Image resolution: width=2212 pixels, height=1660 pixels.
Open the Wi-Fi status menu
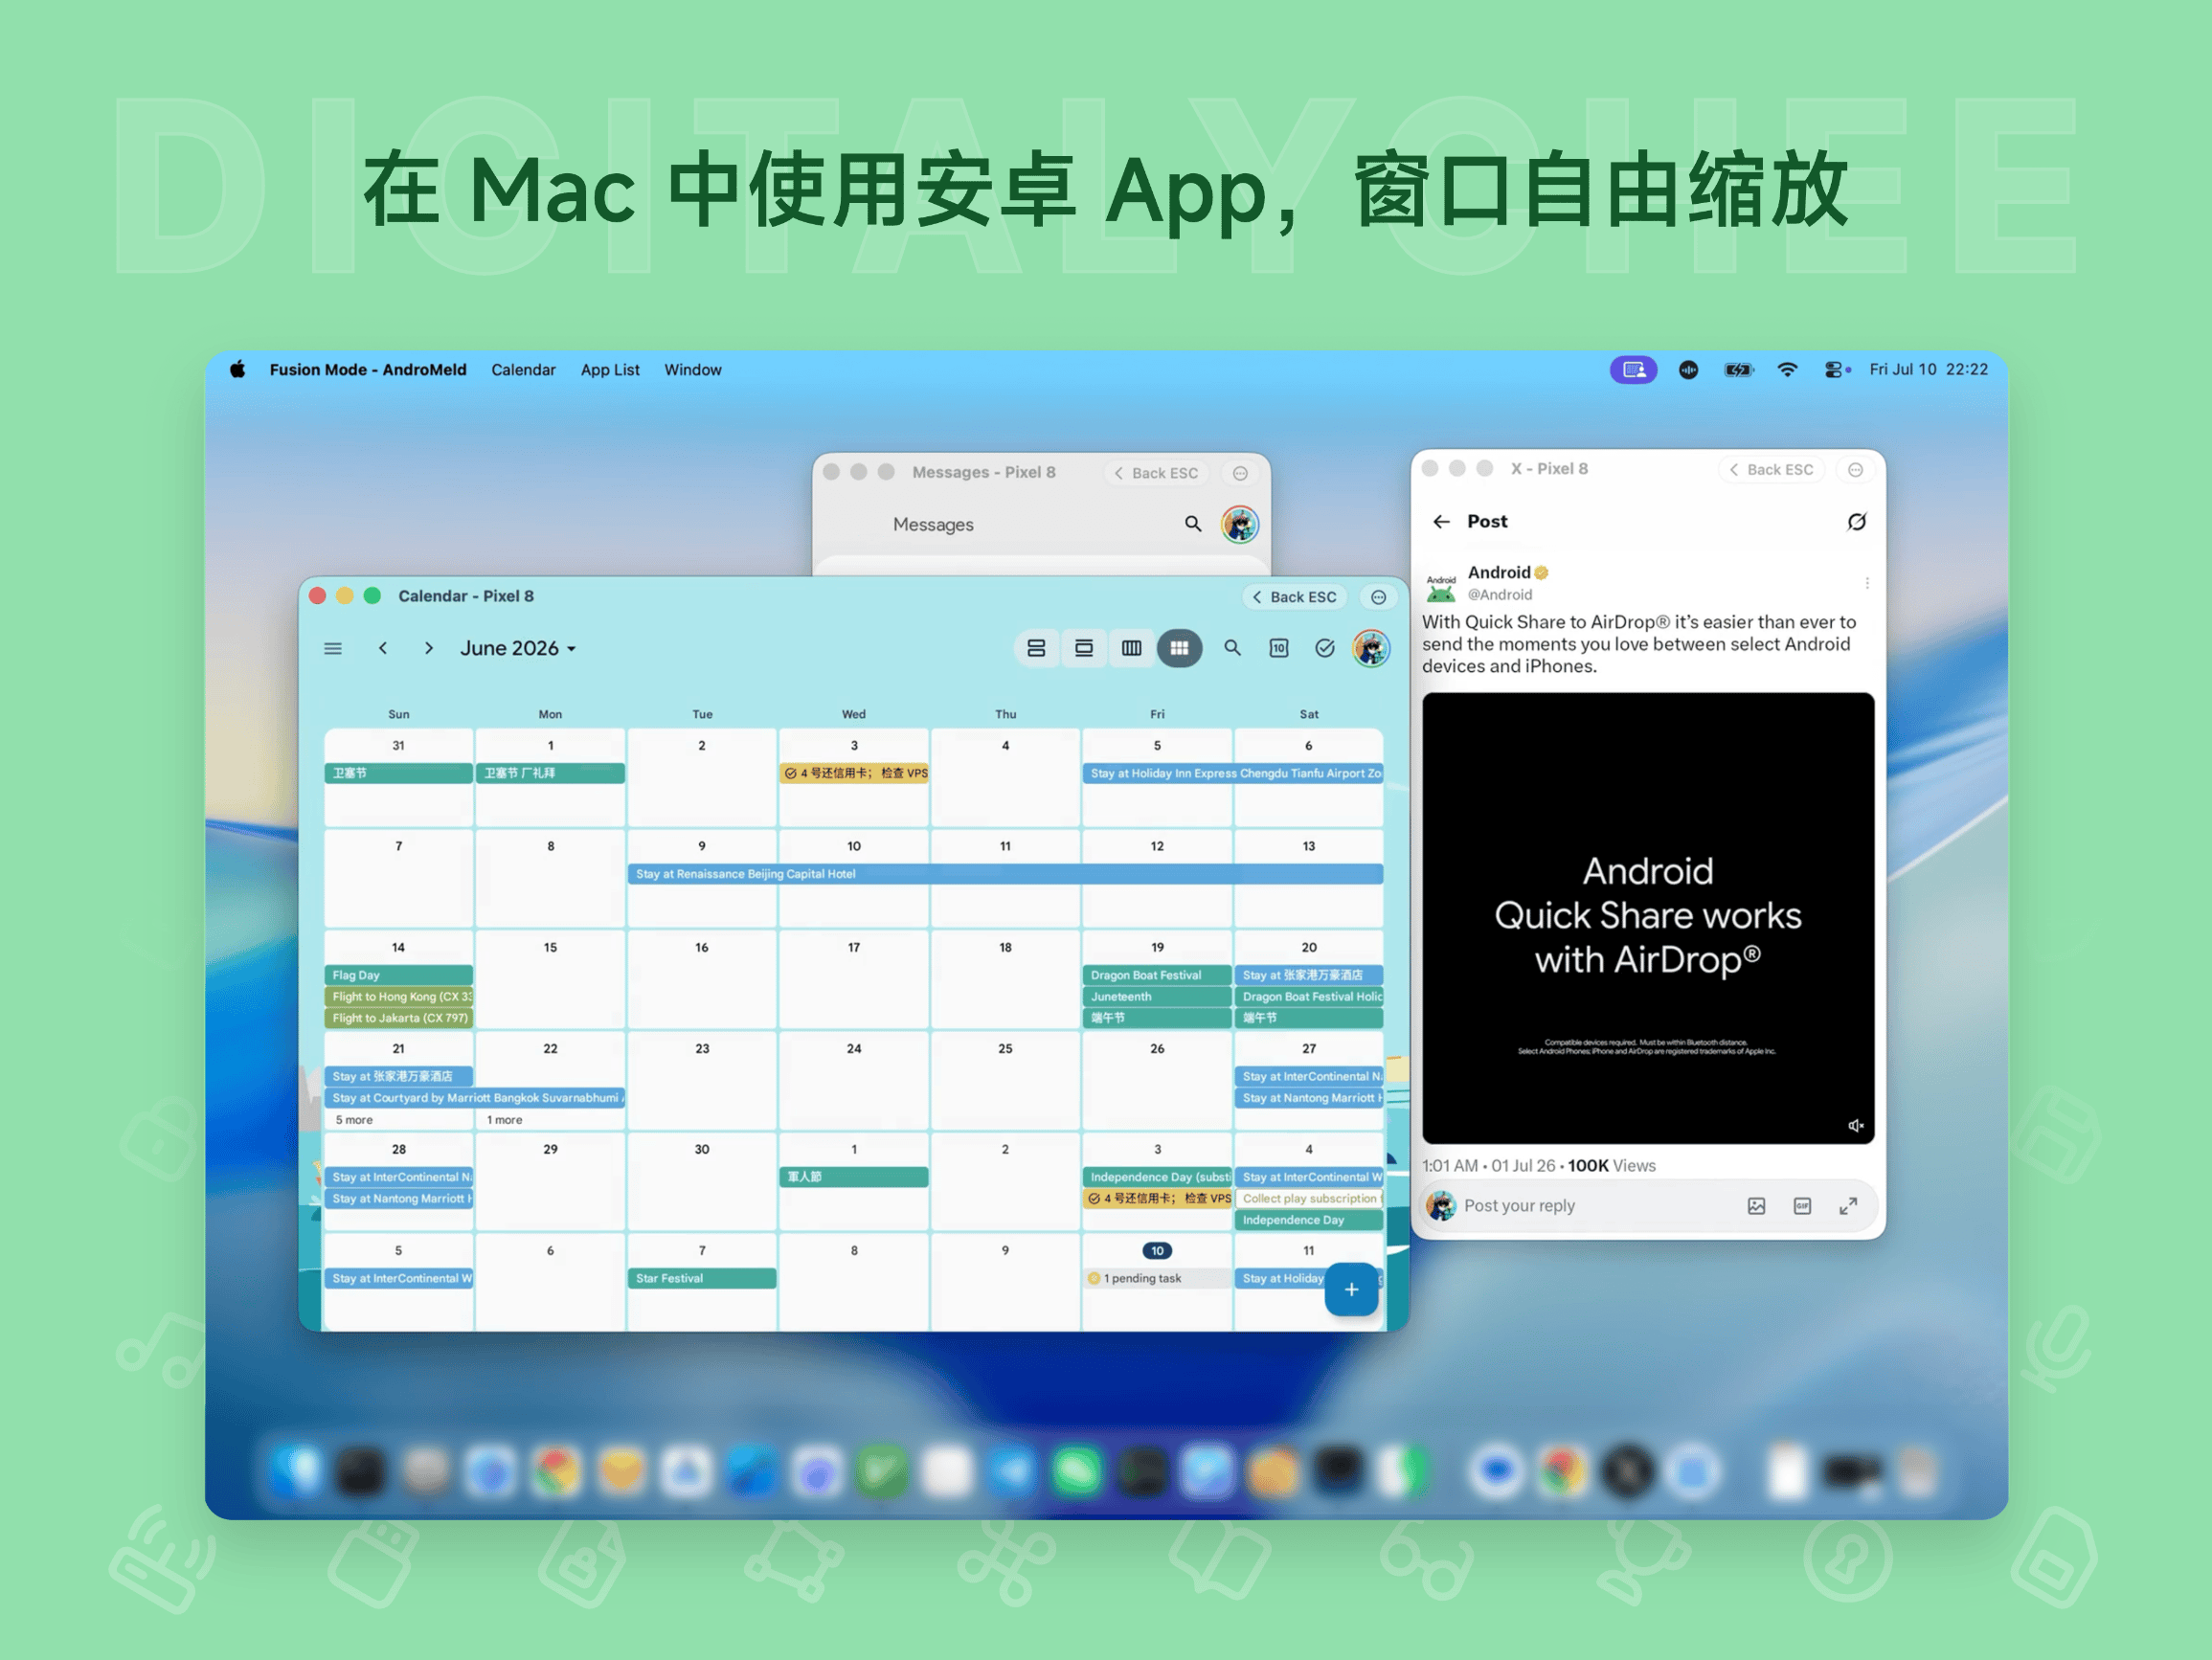[x=1788, y=370]
